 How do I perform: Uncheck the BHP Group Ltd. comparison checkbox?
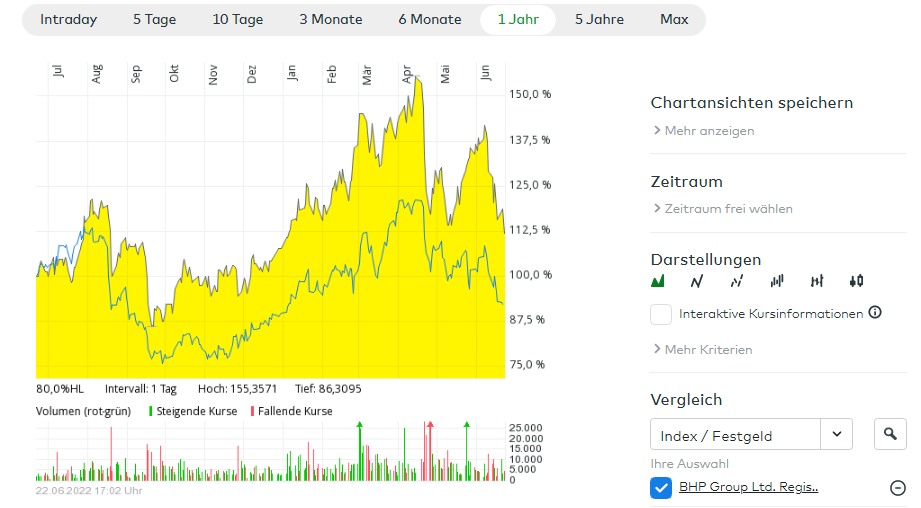point(661,488)
